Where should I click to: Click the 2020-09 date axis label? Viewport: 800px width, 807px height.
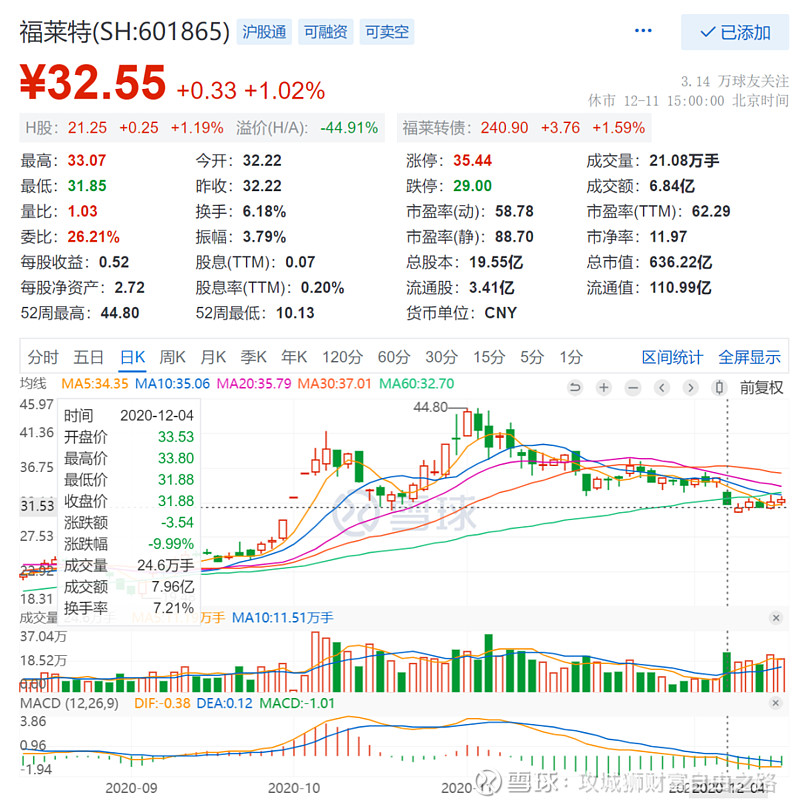pos(131,788)
